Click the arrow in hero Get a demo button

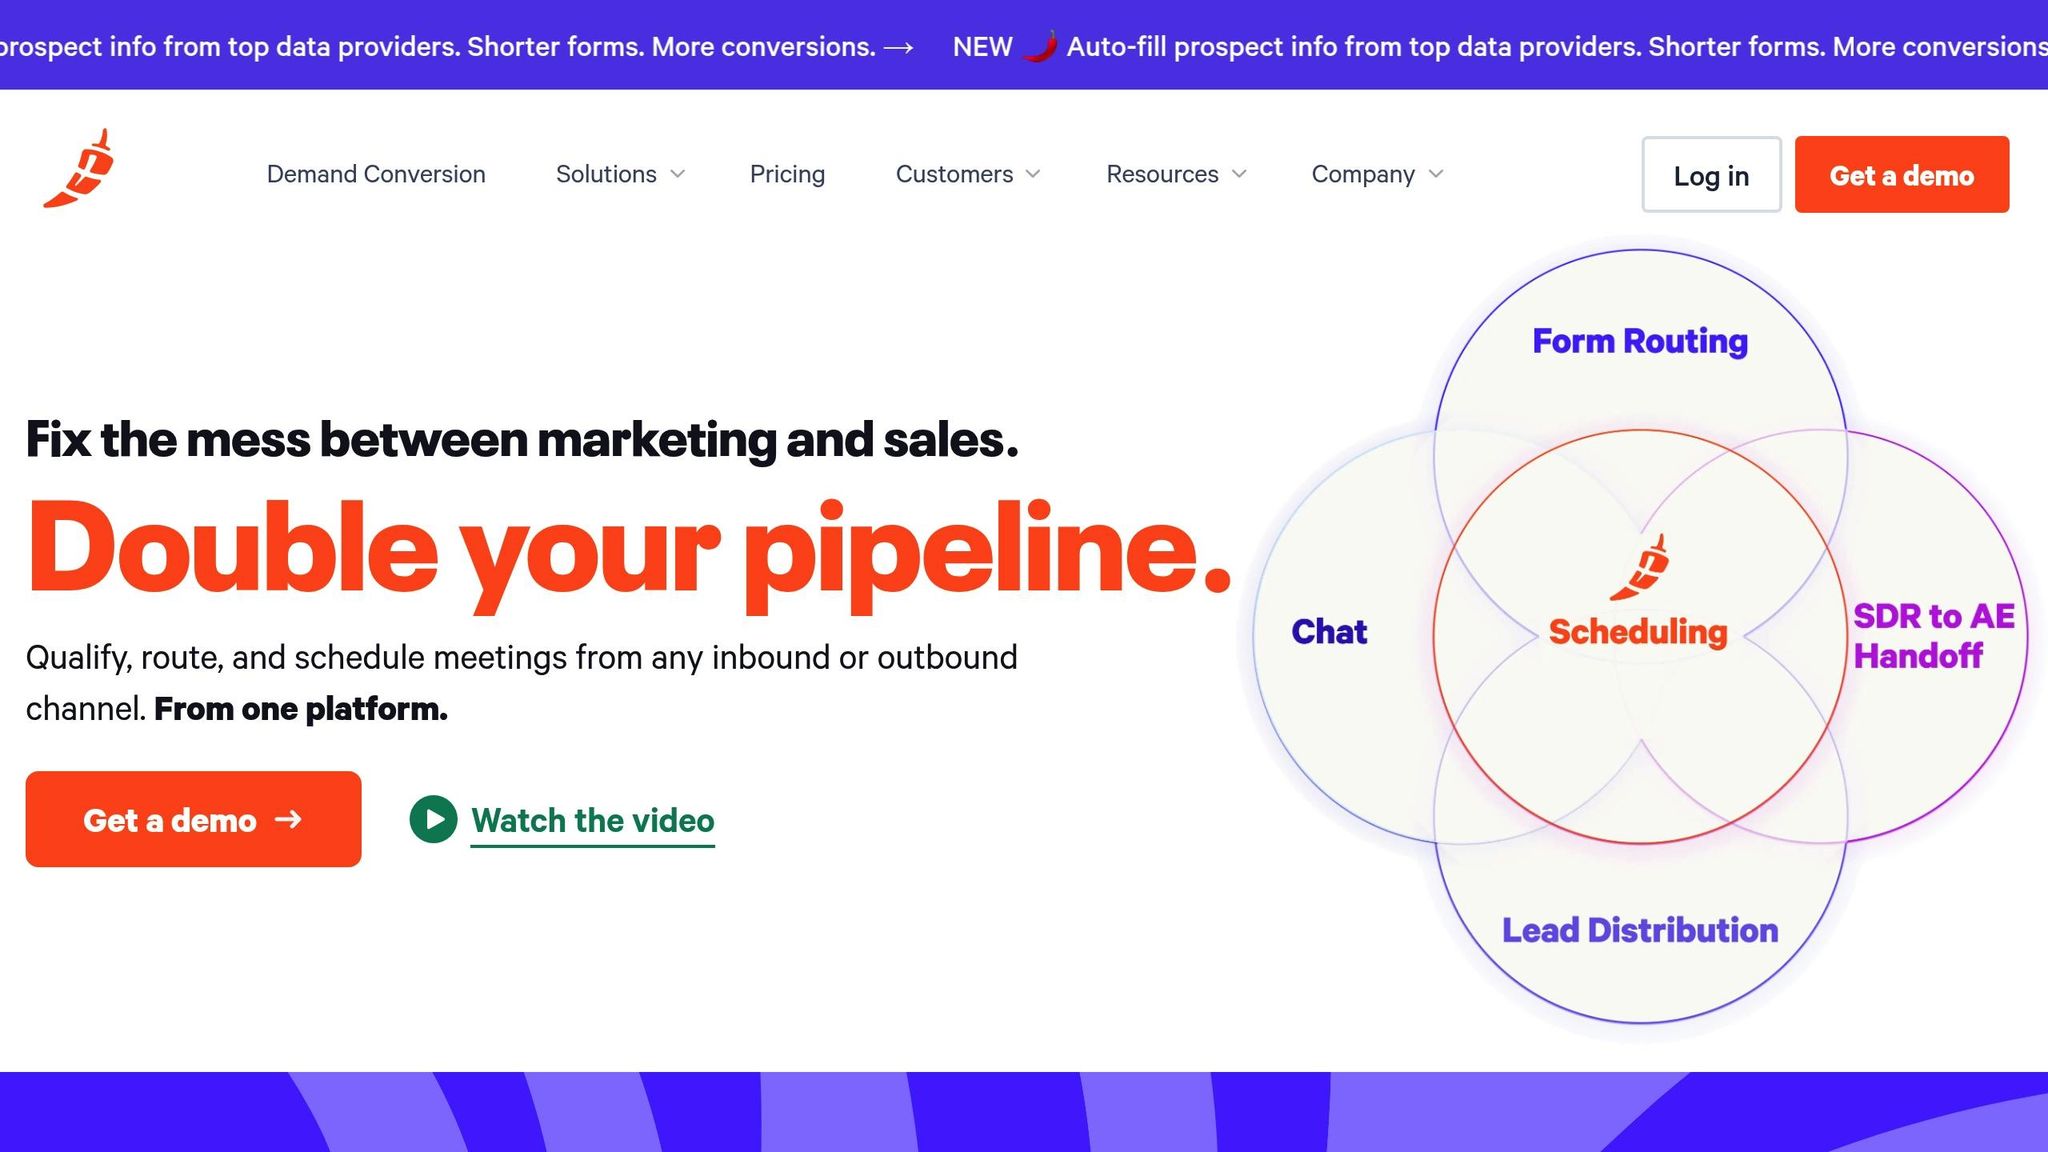tap(288, 820)
